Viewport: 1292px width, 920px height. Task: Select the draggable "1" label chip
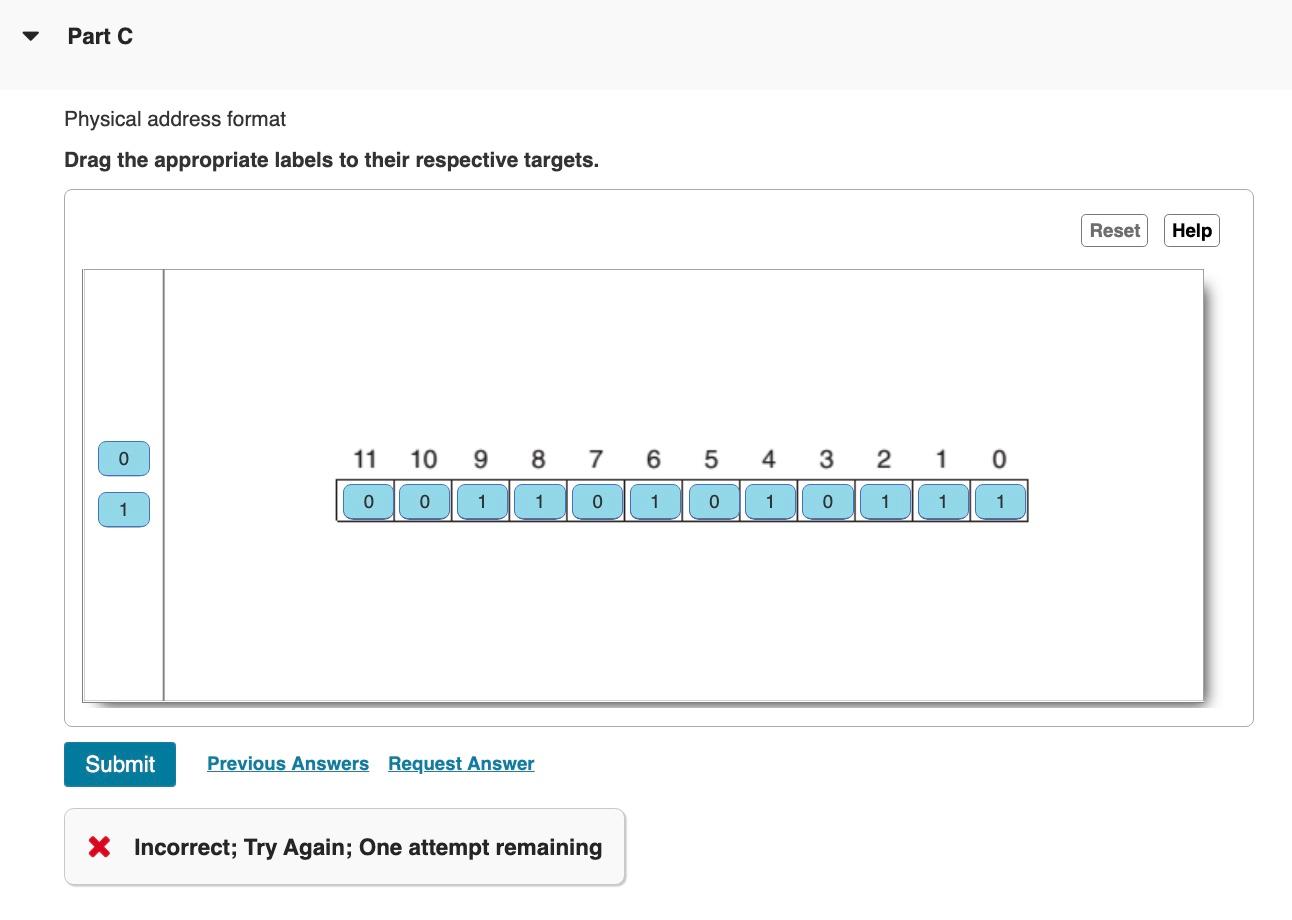[123, 509]
